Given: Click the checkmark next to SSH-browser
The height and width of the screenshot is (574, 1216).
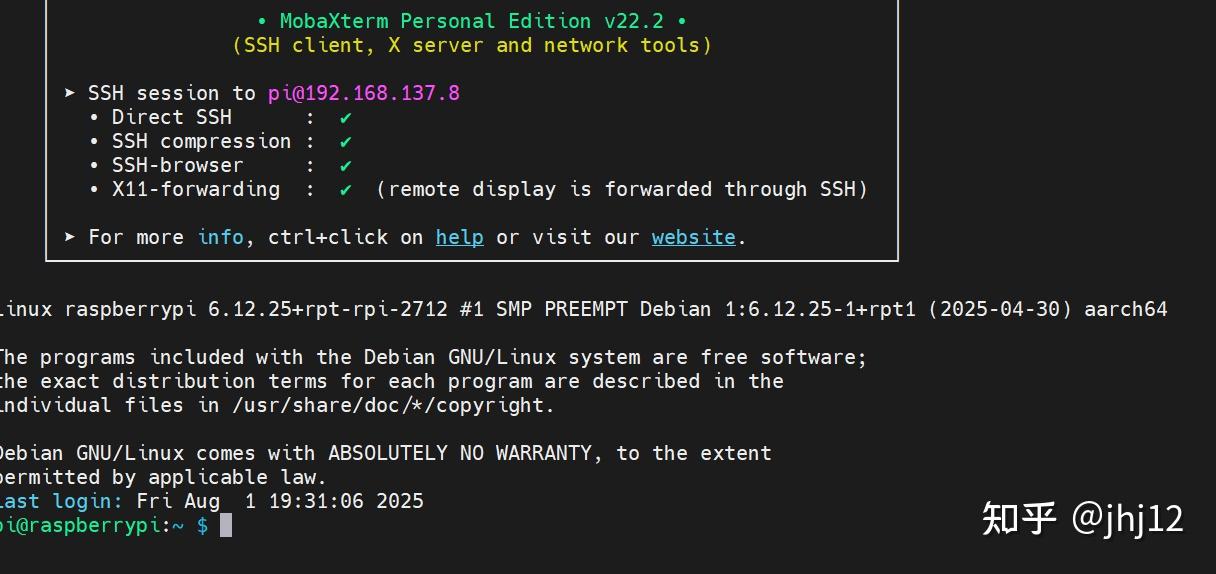Looking at the screenshot, I should (346, 165).
